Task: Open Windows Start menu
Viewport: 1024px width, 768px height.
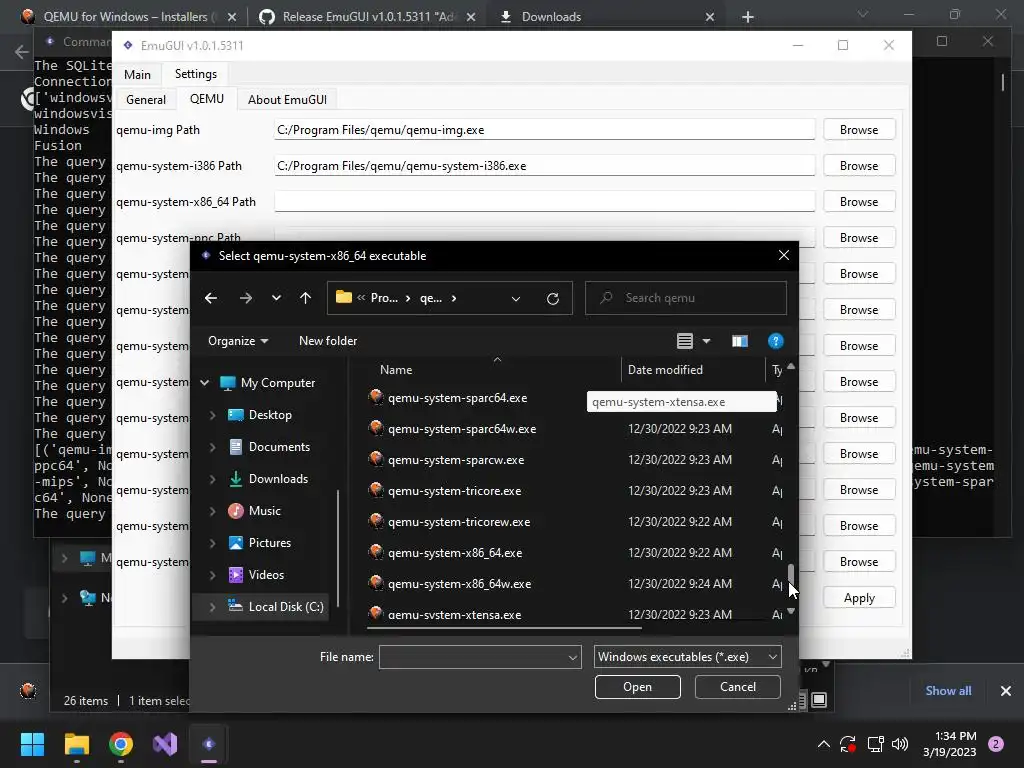Action: pyautogui.click(x=32, y=744)
